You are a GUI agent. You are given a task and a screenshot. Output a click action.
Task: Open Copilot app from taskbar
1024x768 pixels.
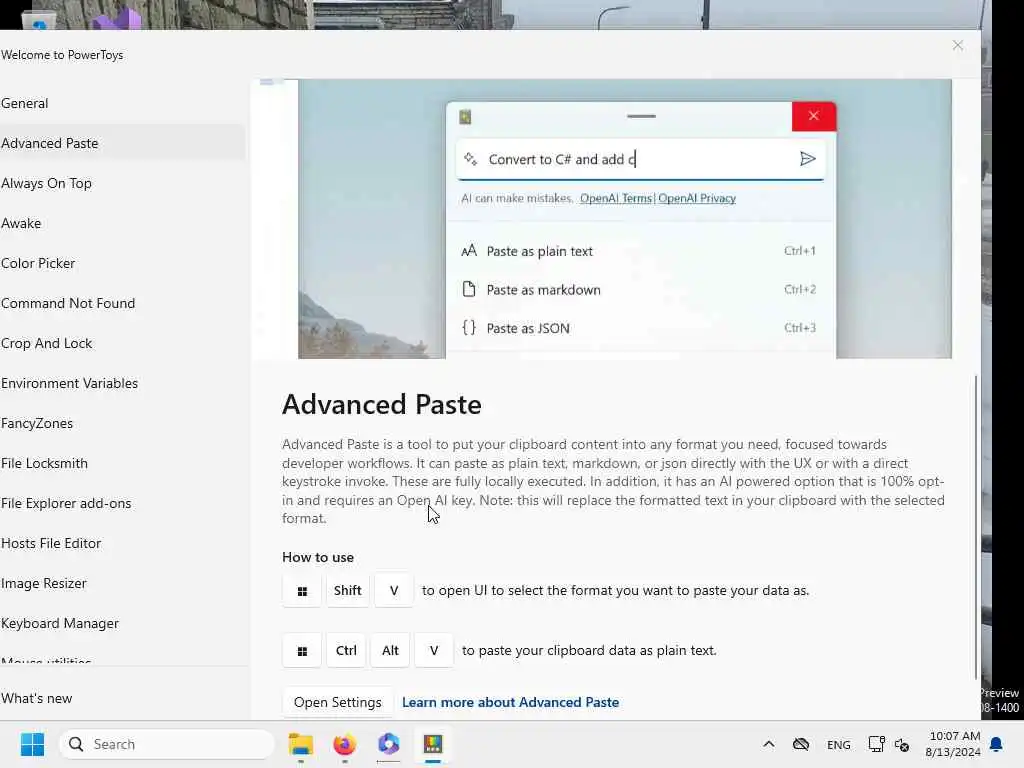[389, 744]
